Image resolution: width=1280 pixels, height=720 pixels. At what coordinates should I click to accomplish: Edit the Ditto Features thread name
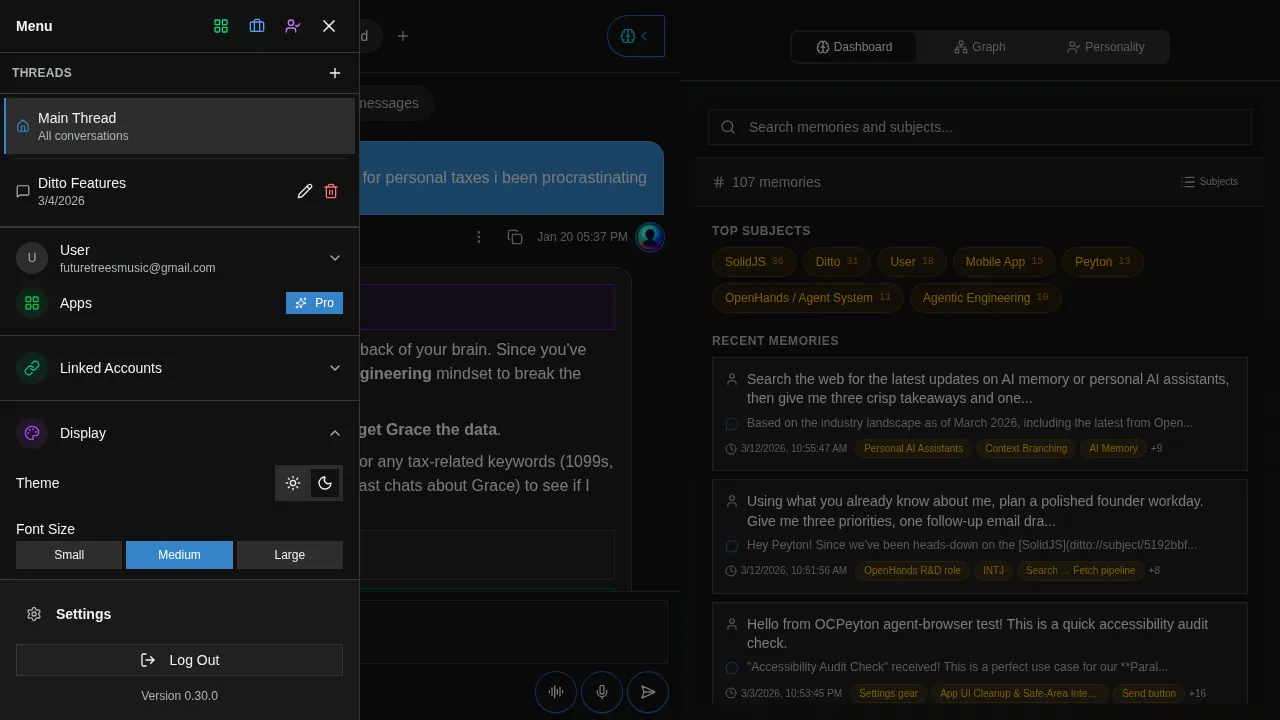coord(305,191)
